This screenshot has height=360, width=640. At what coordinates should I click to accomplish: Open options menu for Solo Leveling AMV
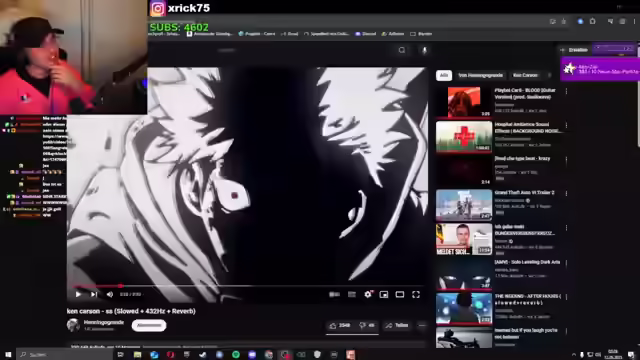tap(566, 263)
